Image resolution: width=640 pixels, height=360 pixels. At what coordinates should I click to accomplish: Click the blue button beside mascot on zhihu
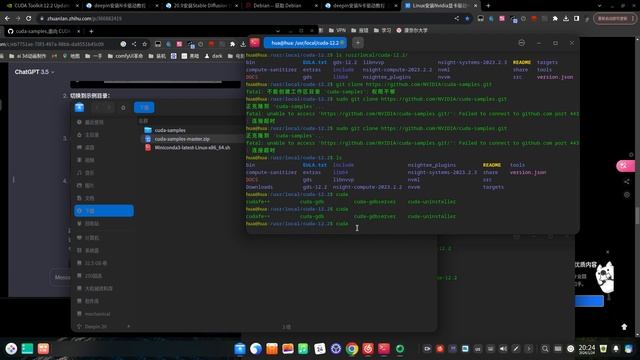click(589, 301)
